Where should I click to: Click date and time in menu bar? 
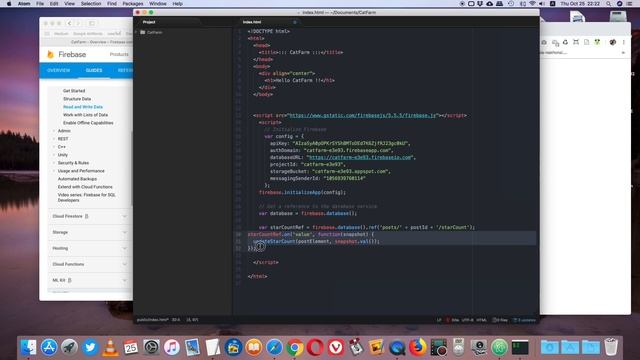coord(580,4)
